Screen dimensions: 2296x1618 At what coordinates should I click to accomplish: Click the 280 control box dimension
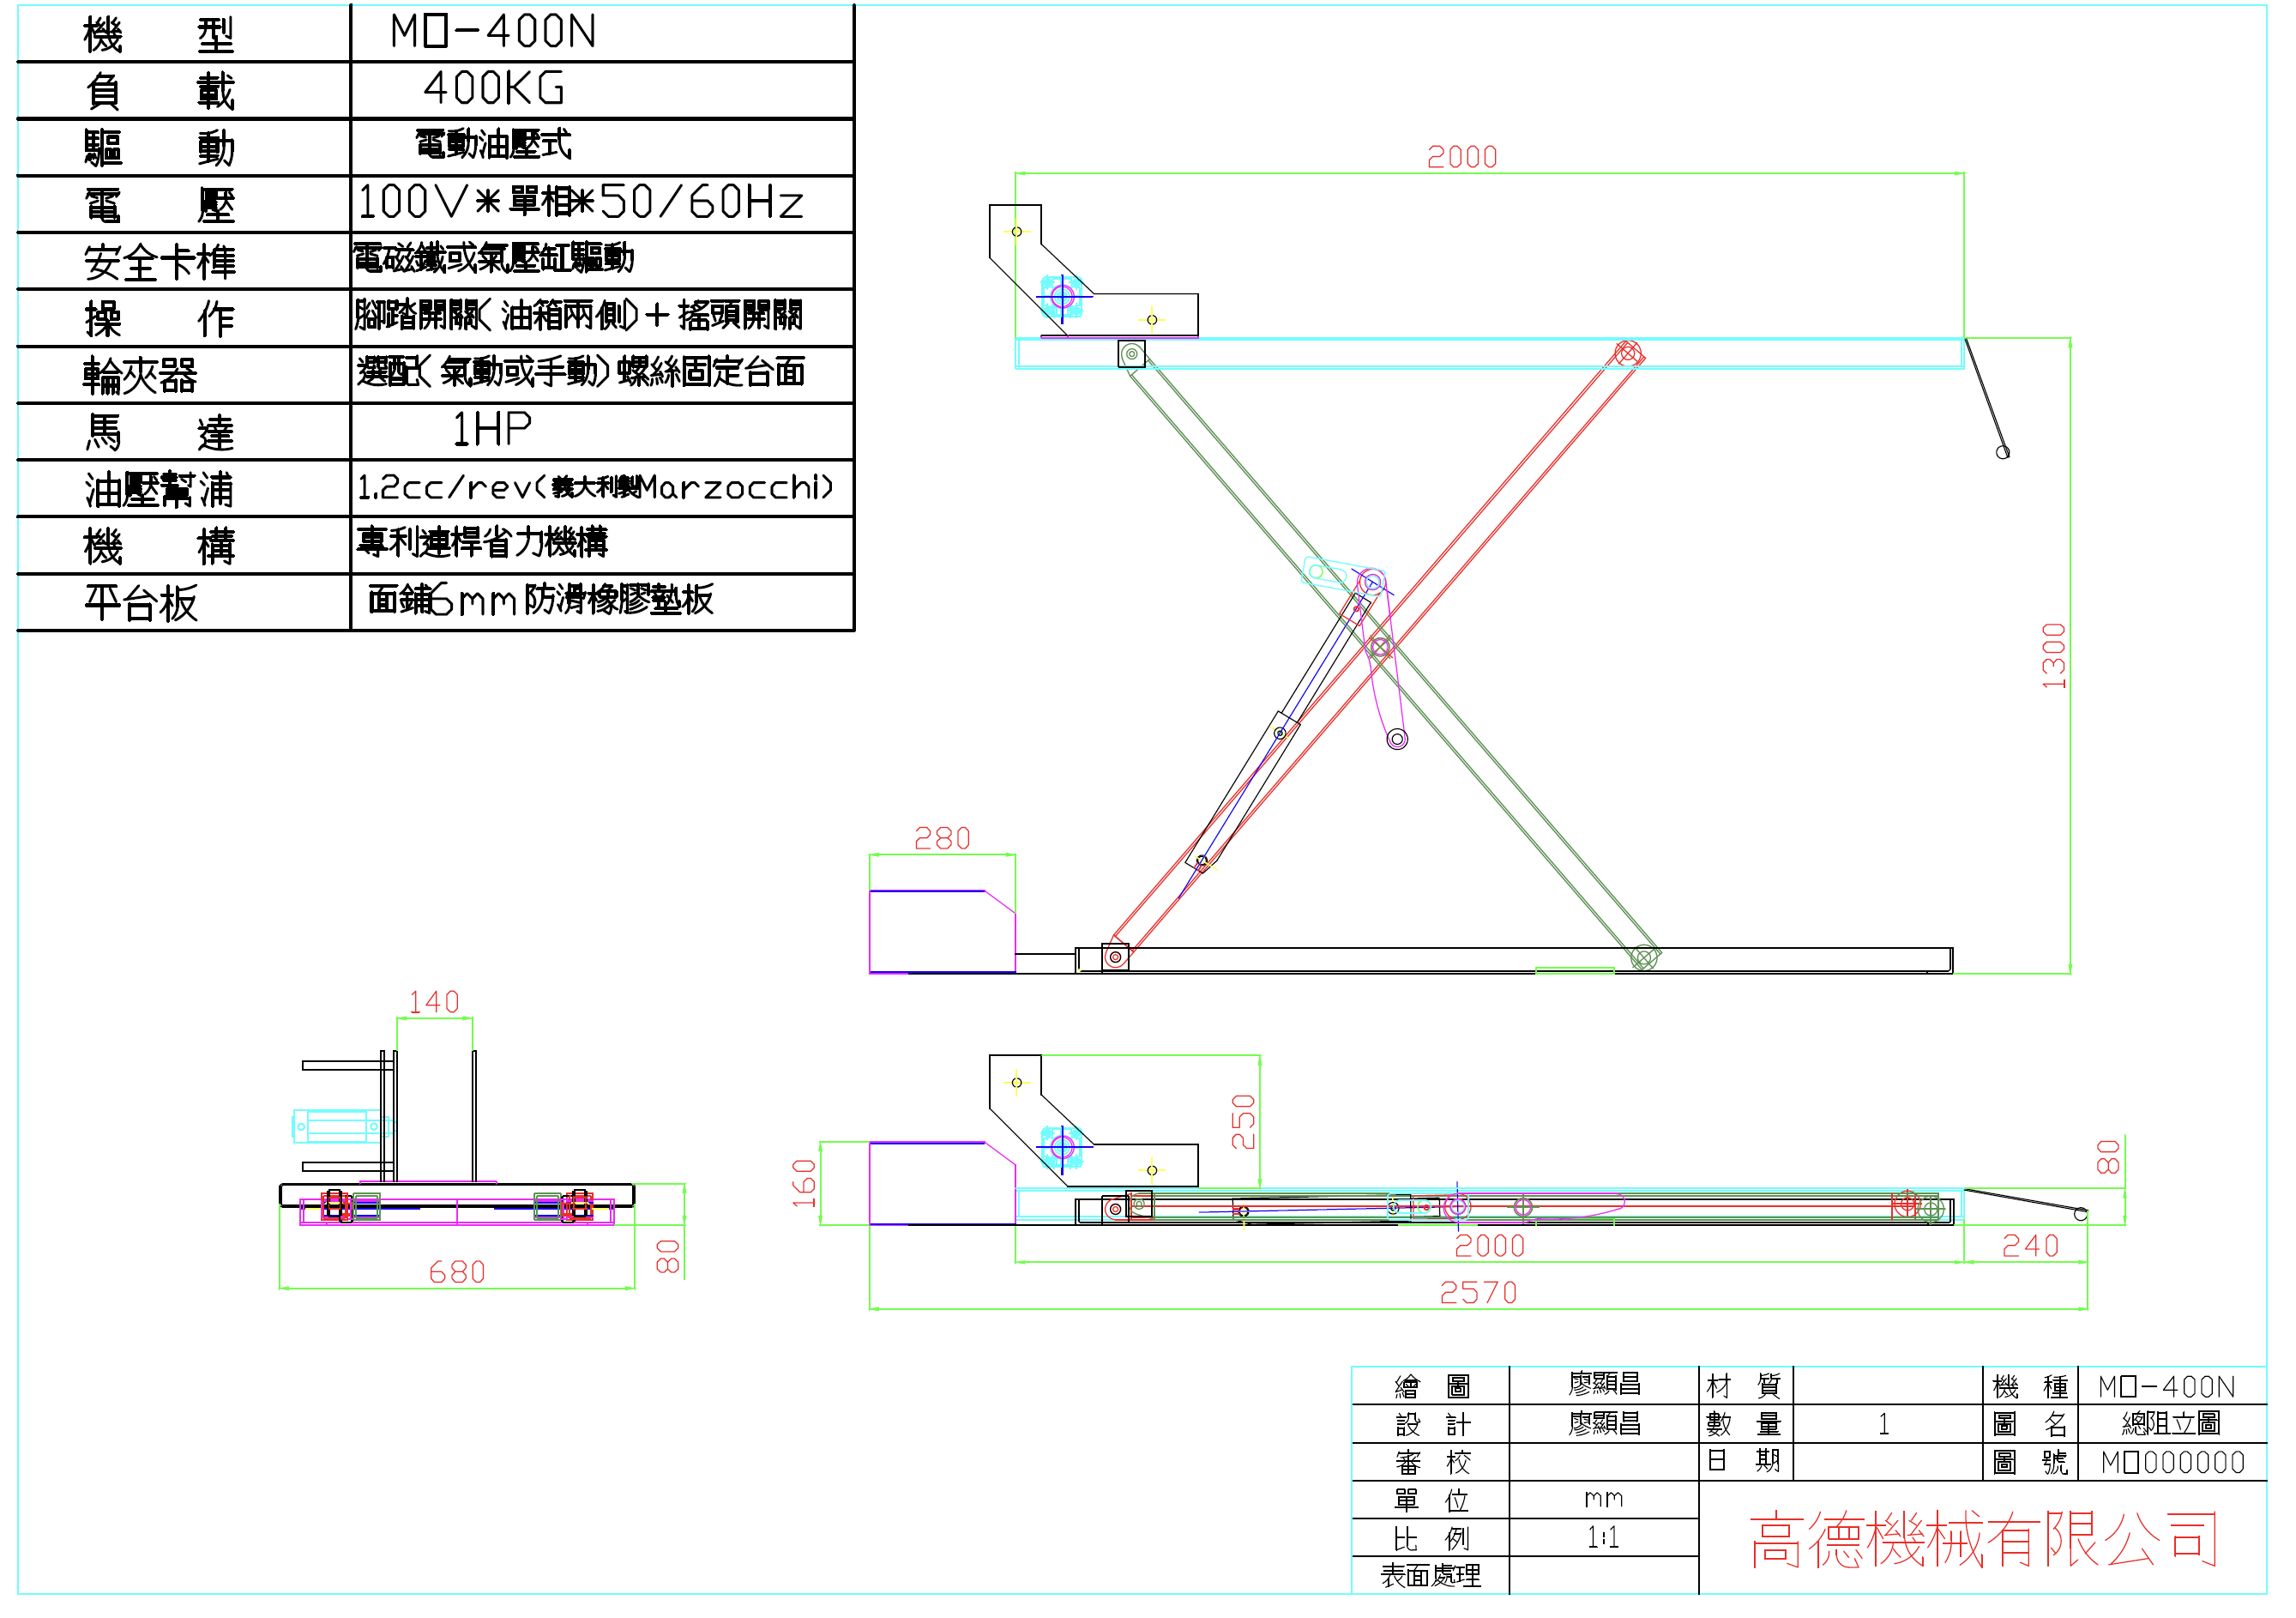click(942, 838)
